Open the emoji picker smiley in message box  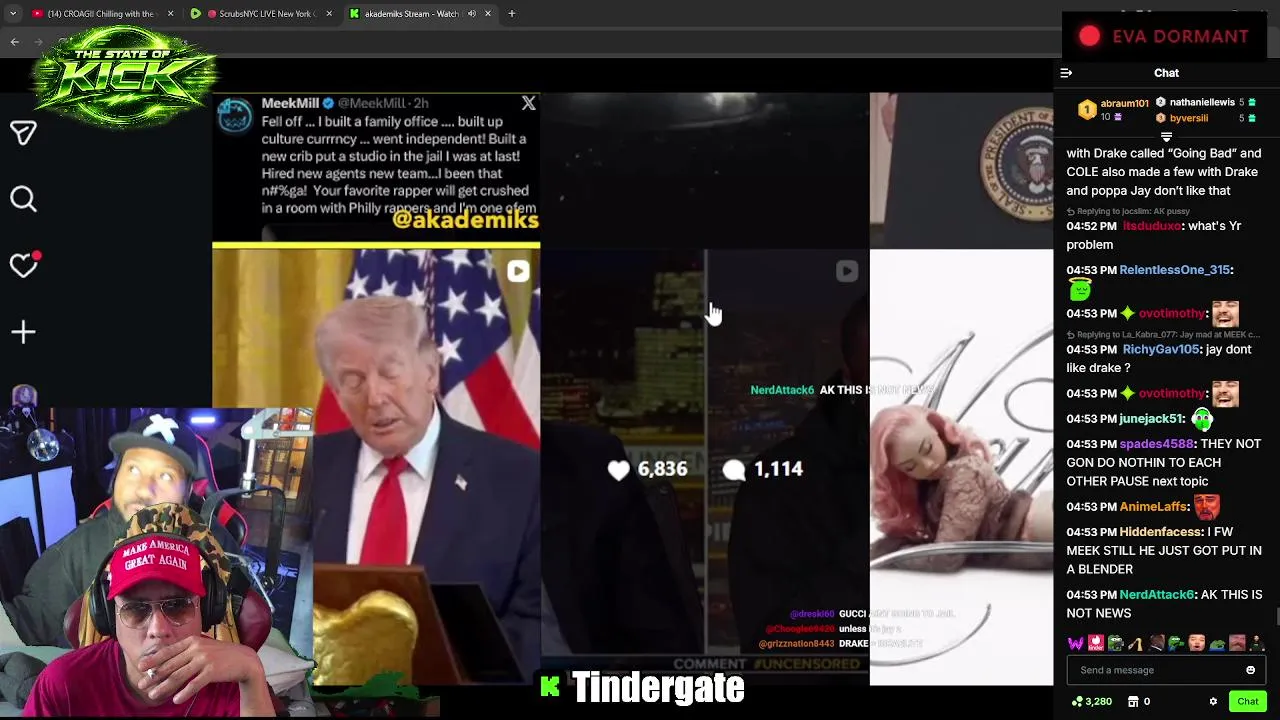click(1250, 670)
